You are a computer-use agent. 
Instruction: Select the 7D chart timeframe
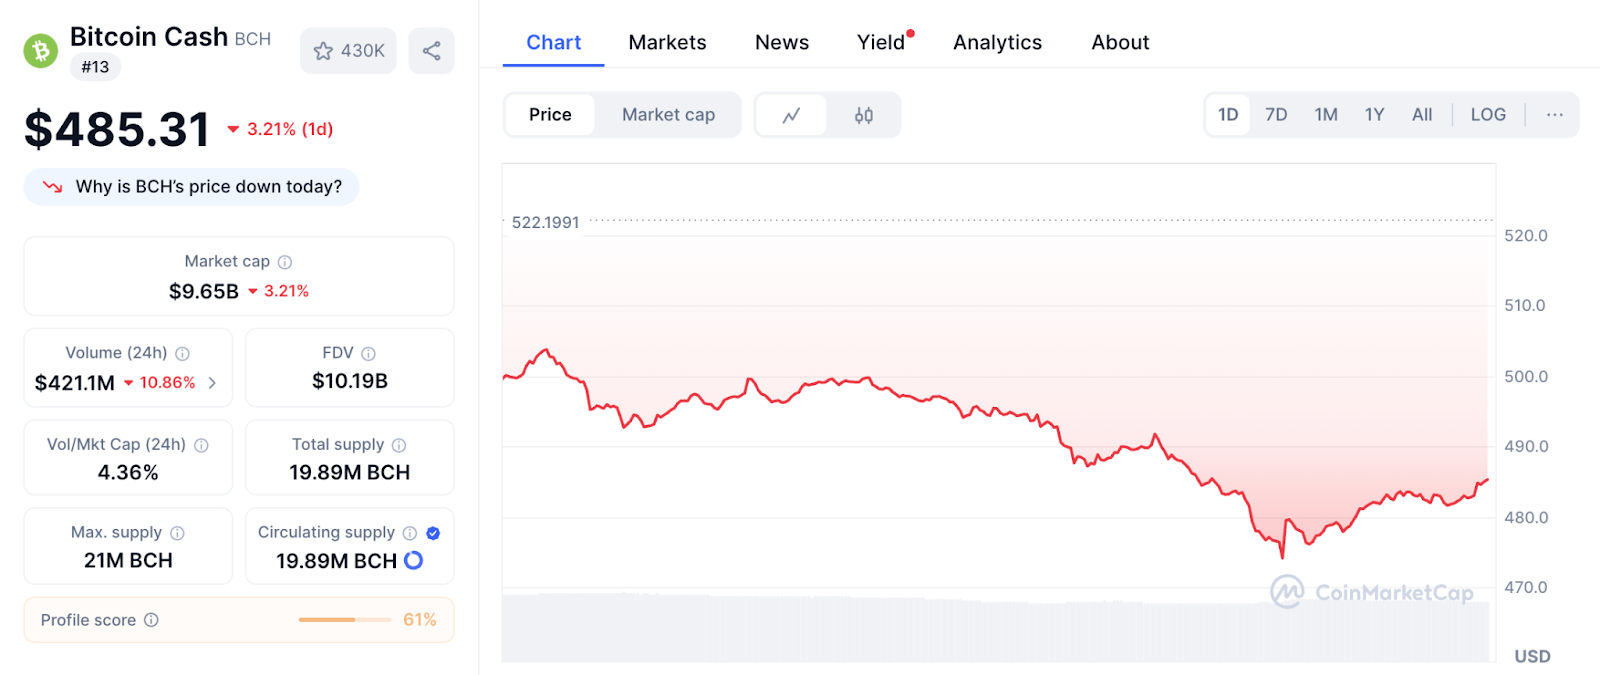1276,114
